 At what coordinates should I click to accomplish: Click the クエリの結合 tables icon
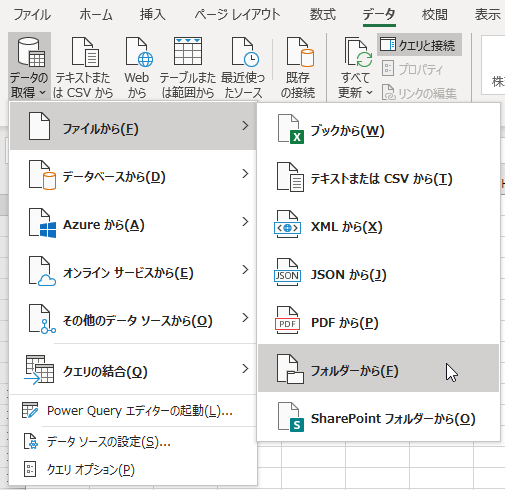click(x=39, y=370)
